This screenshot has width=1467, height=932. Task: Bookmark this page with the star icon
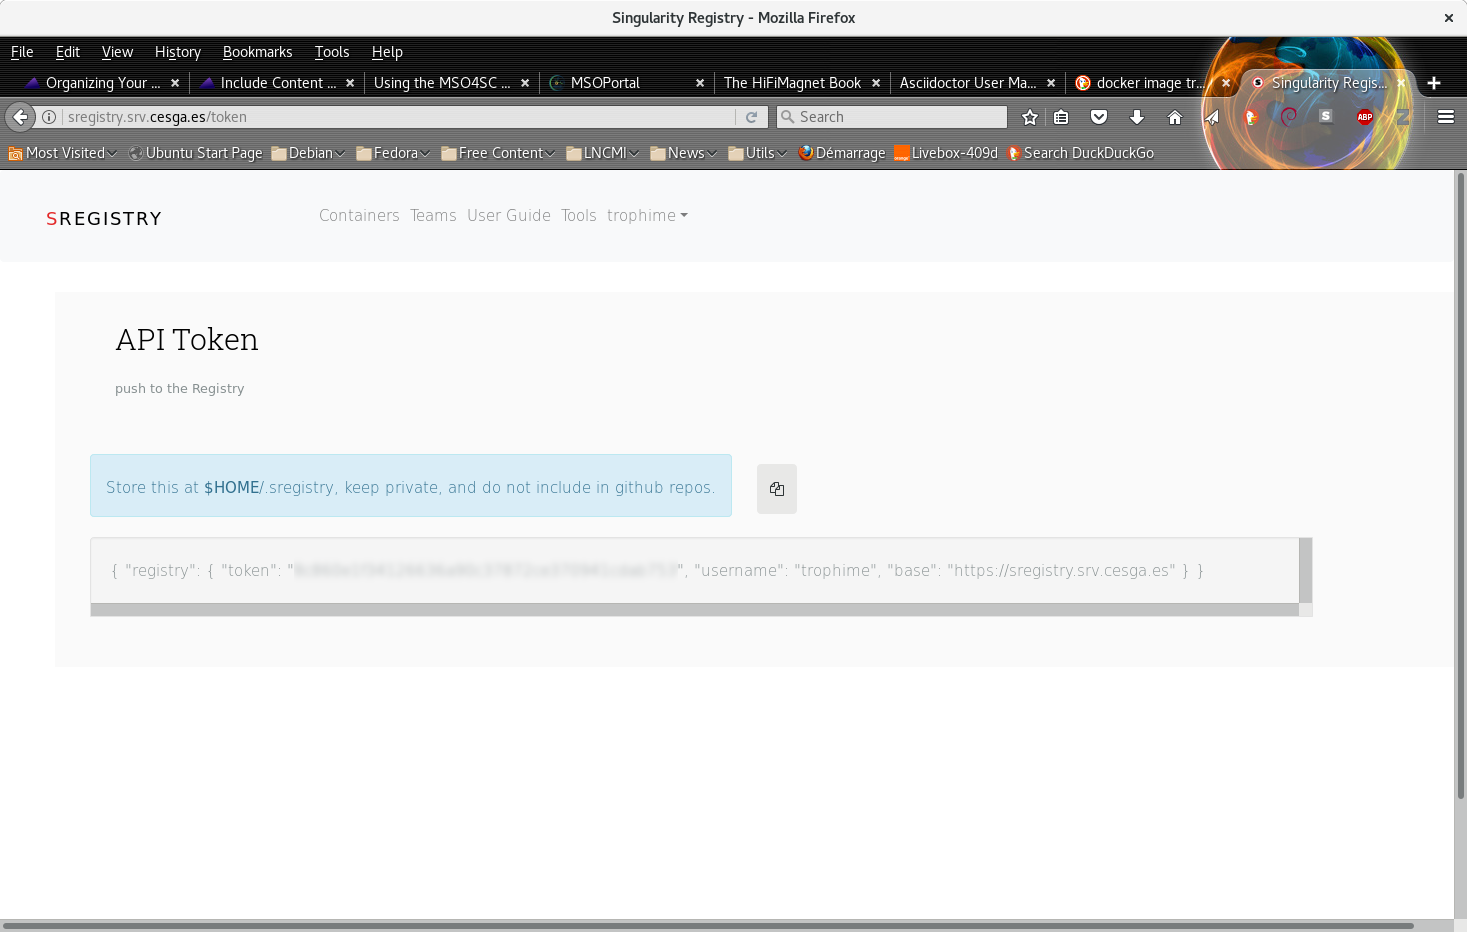(x=1030, y=117)
